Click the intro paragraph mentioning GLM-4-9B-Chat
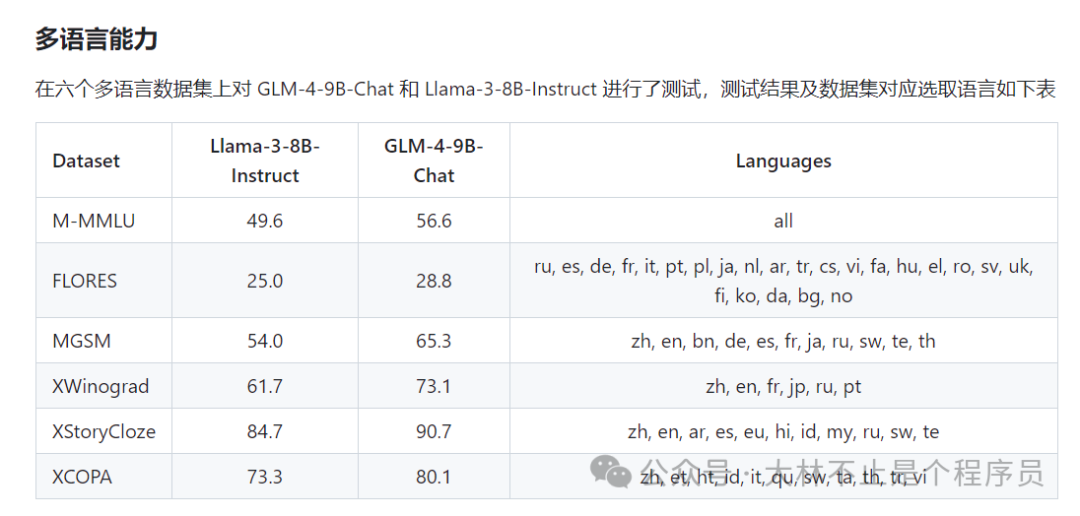1080x516 pixels. point(545,89)
